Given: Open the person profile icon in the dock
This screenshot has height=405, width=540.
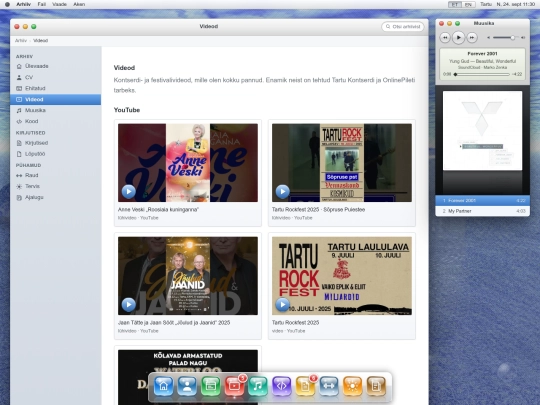Looking at the screenshot, I should point(187,386).
